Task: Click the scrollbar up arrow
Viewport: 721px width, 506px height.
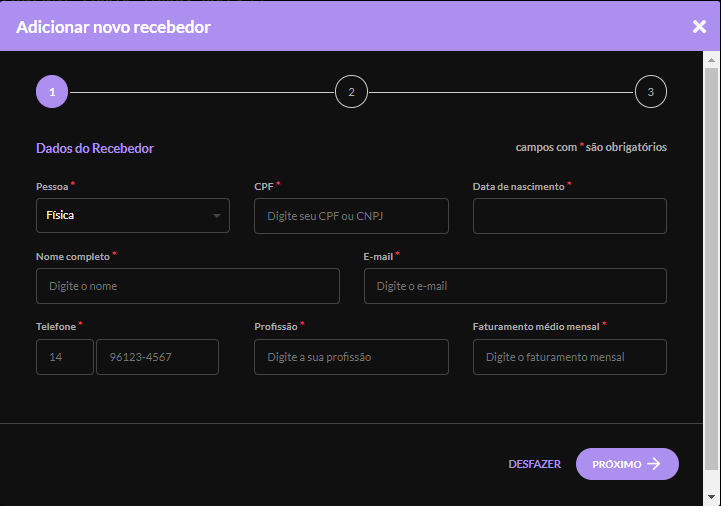Action: 711,60
